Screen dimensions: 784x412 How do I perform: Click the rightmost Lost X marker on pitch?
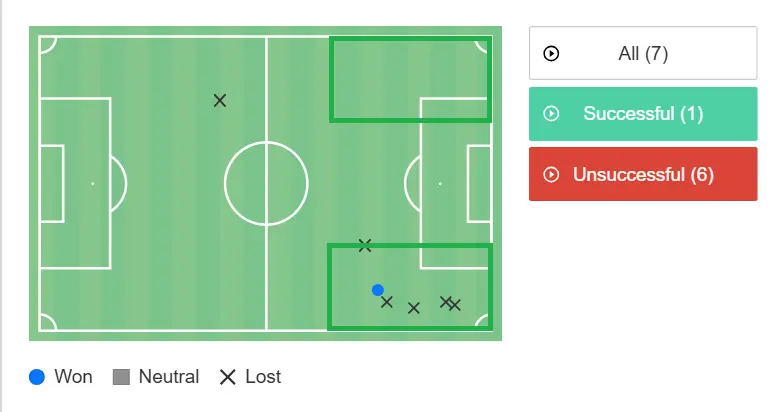click(x=455, y=305)
